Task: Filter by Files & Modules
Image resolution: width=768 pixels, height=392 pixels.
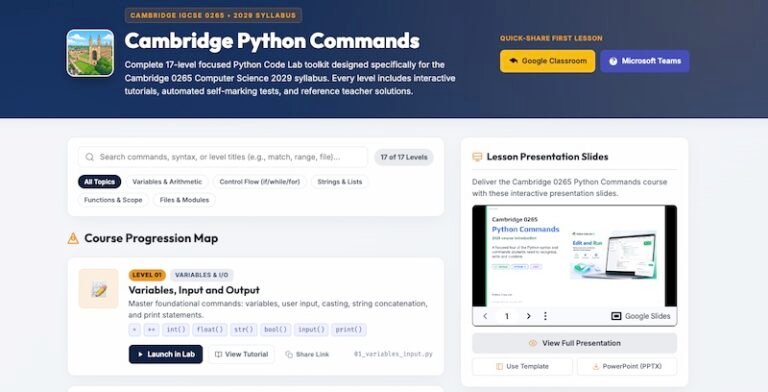Action: 184,200
